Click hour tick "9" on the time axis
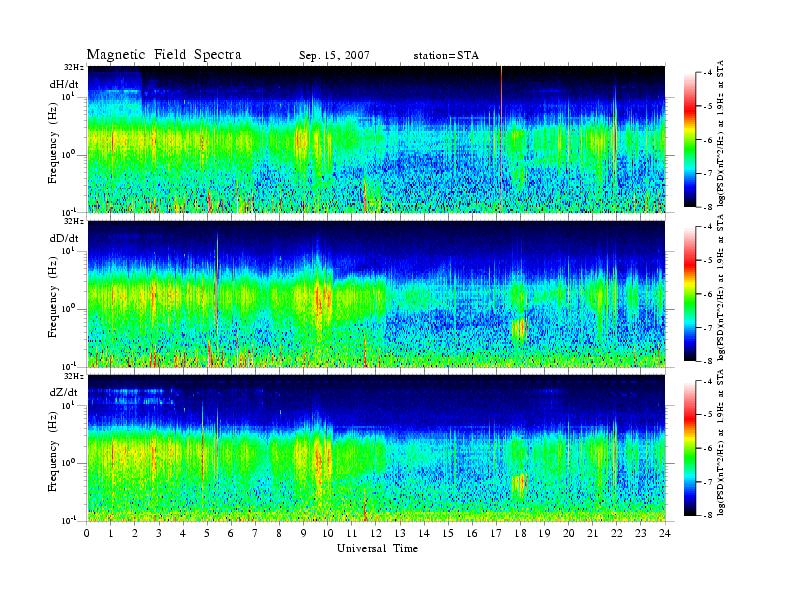 (x=304, y=534)
